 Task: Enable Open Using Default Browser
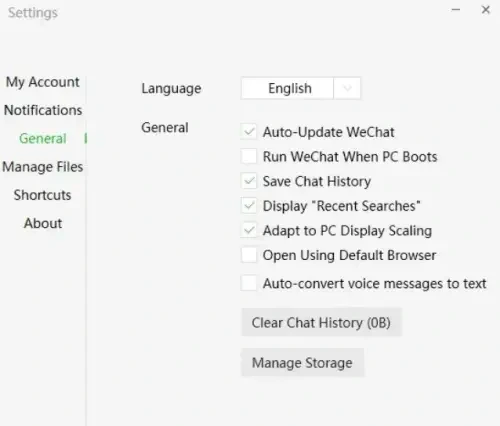click(x=249, y=255)
